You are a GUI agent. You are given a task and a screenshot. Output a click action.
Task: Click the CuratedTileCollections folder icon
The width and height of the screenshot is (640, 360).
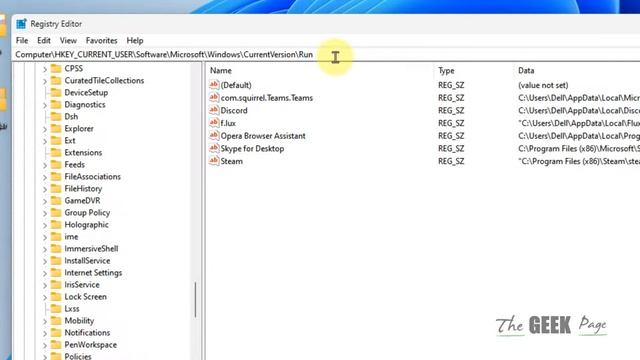click(x=56, y=80)
